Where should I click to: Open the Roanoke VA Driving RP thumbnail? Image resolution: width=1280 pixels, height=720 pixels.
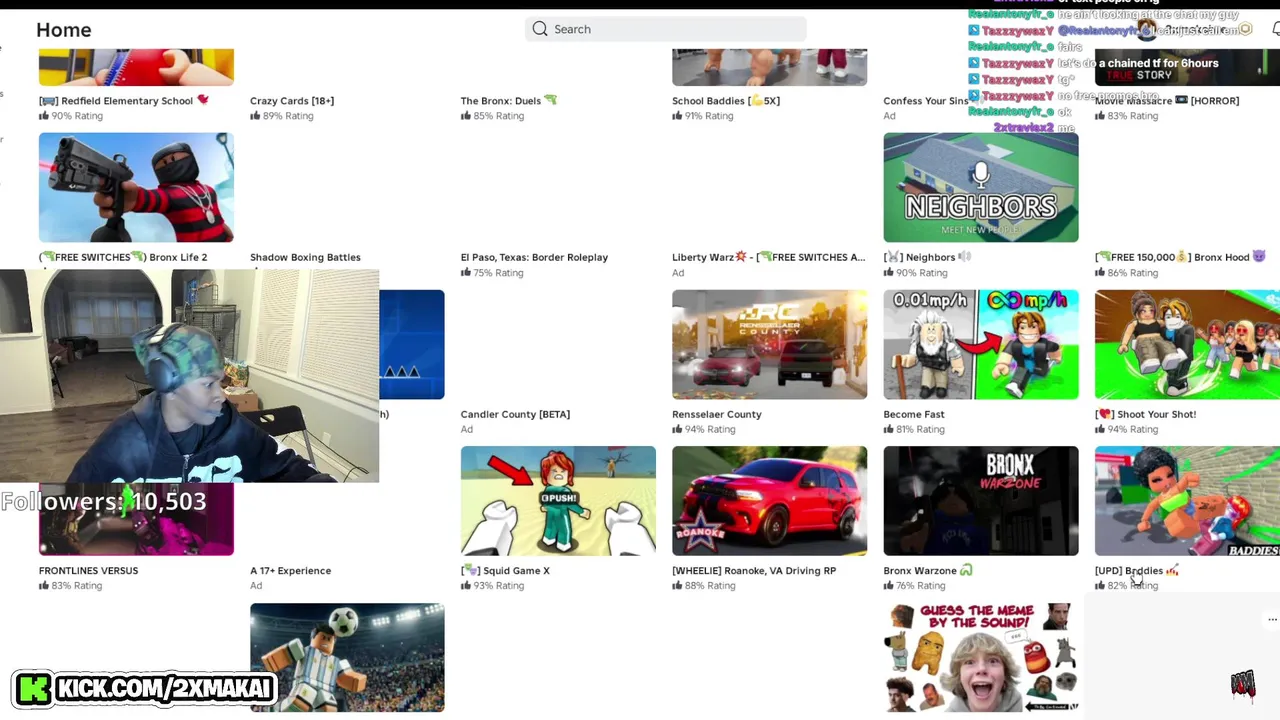[x=769, y=501]
